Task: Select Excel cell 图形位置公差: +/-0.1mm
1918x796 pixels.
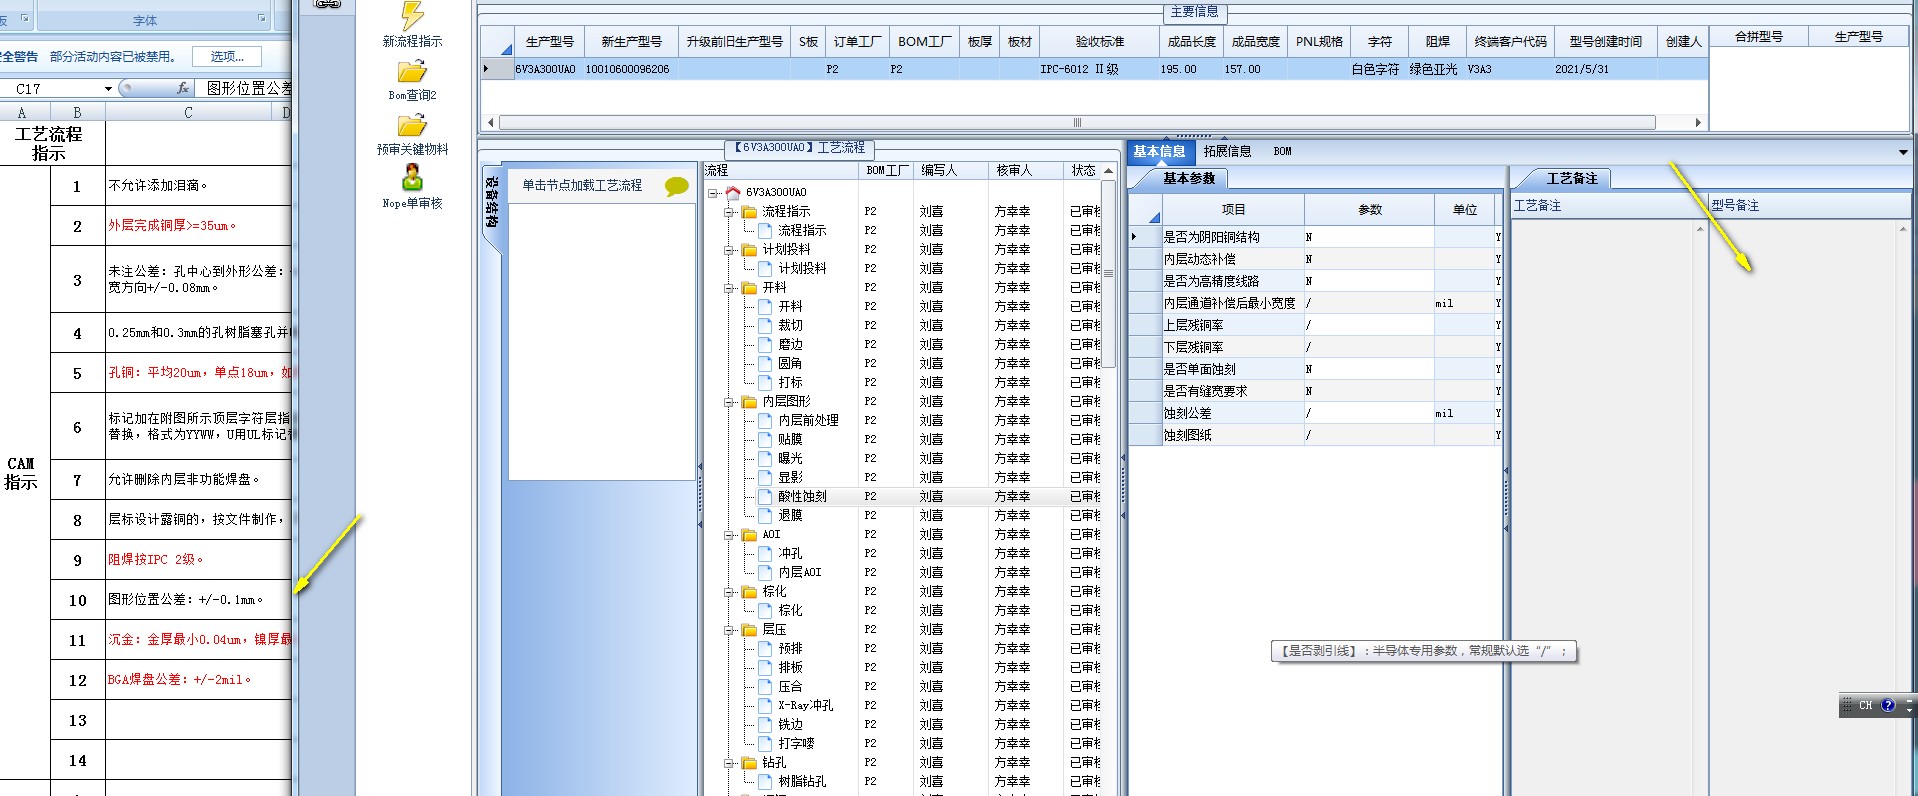Action: pyautogui.click(x=198, y=600)
